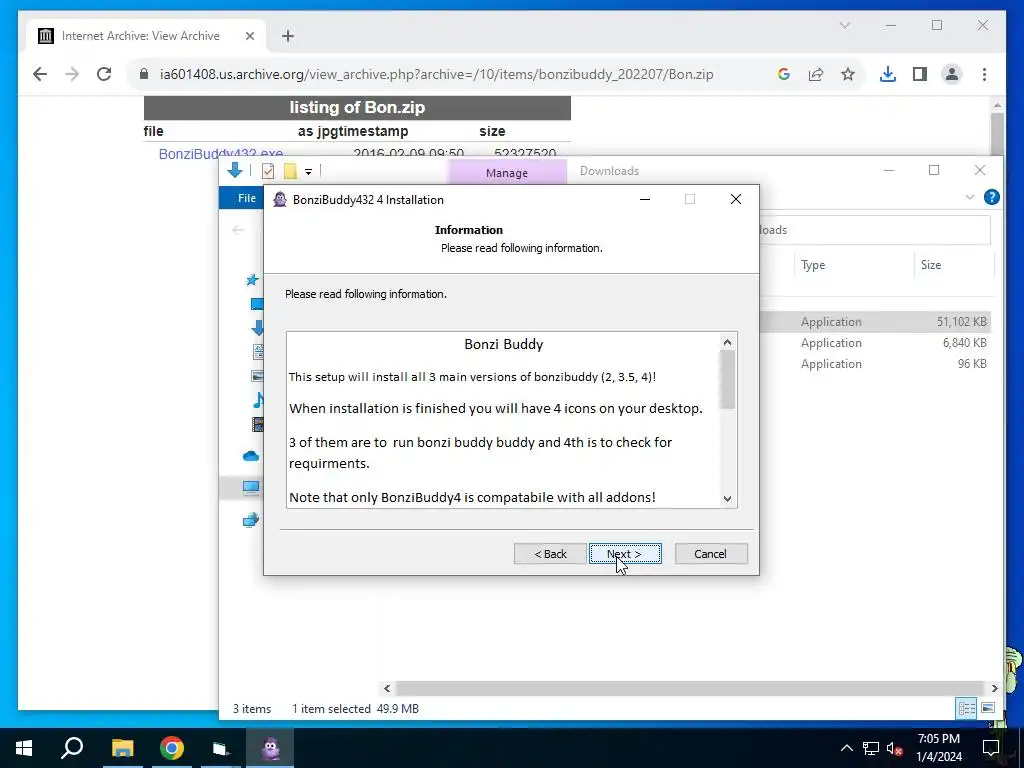The width and height of the screenshot is (1024, 768).
Task: Click the Google icon in the address bar
Action: pos(784,74)
